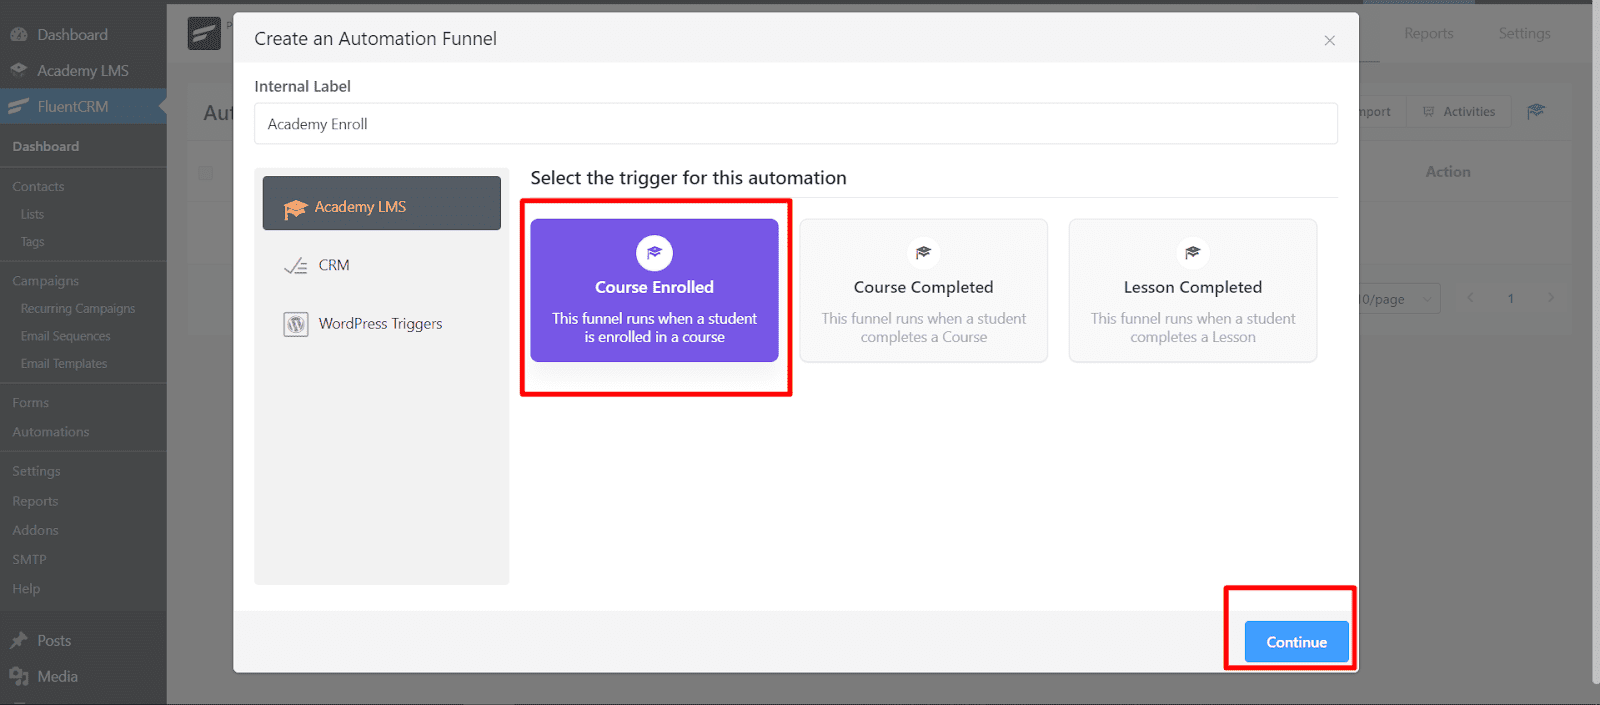Click the Posts pin icon in sidebar

[x=19, y=640]
